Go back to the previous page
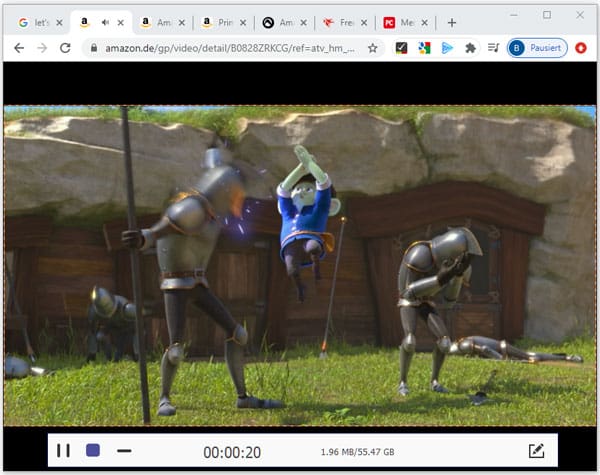The image size is (600, 475). point(19,48)
